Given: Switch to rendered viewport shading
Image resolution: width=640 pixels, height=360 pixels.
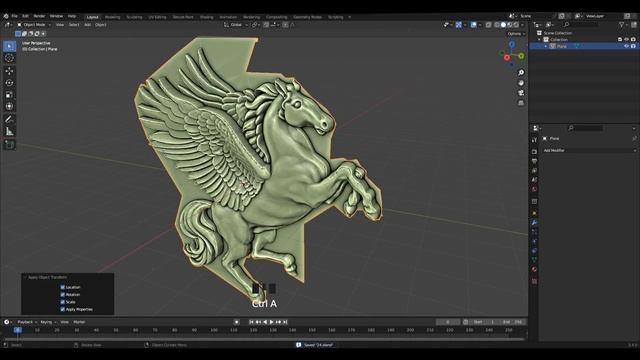Looking at the screenshot, I should [x=516, y=25].
